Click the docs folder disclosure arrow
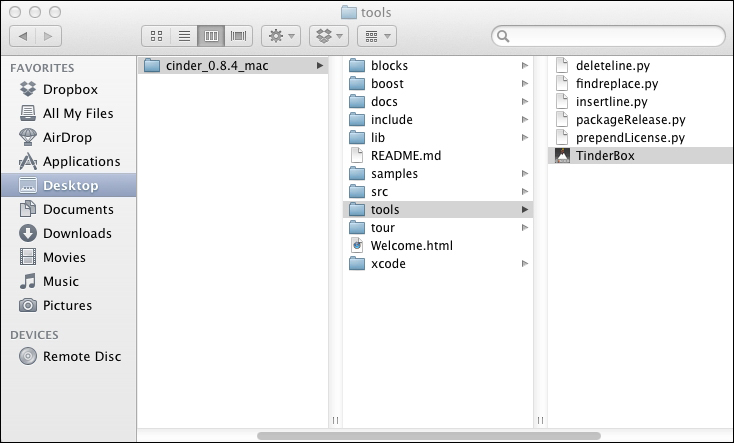Image resolution: width=734 pixels, height=443 pixels. tap(525, 102)
